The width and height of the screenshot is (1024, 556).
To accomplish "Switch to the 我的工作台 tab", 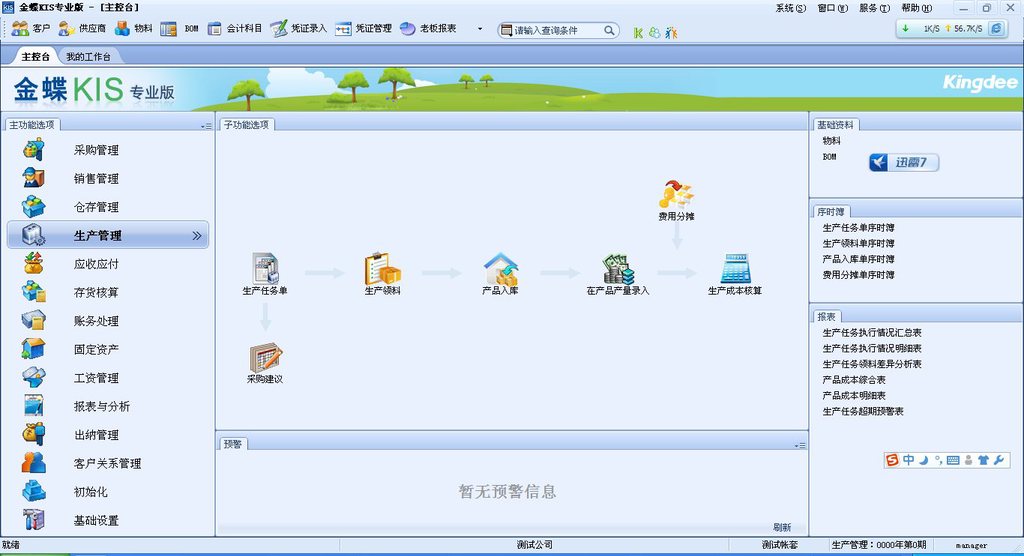I will tap(88, 57).
